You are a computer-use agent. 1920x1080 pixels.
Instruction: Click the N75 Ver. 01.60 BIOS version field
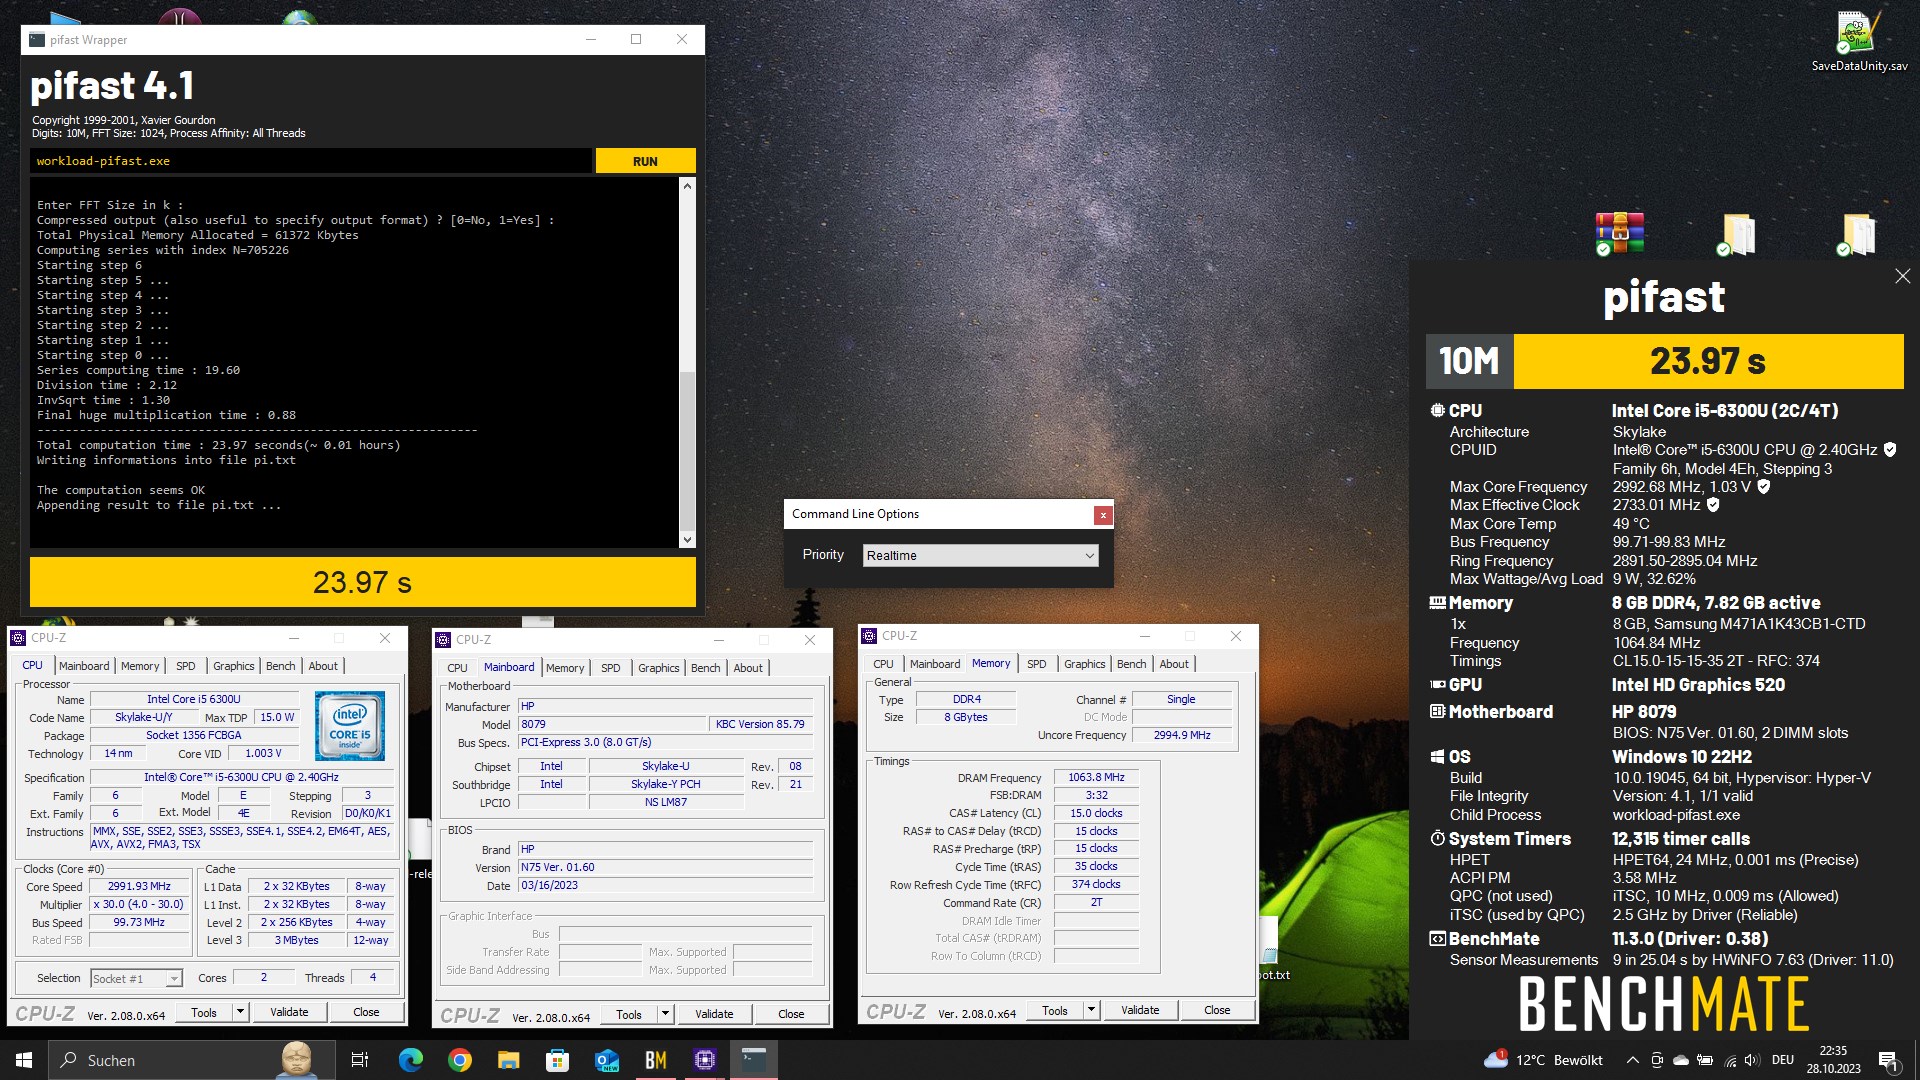665,868
